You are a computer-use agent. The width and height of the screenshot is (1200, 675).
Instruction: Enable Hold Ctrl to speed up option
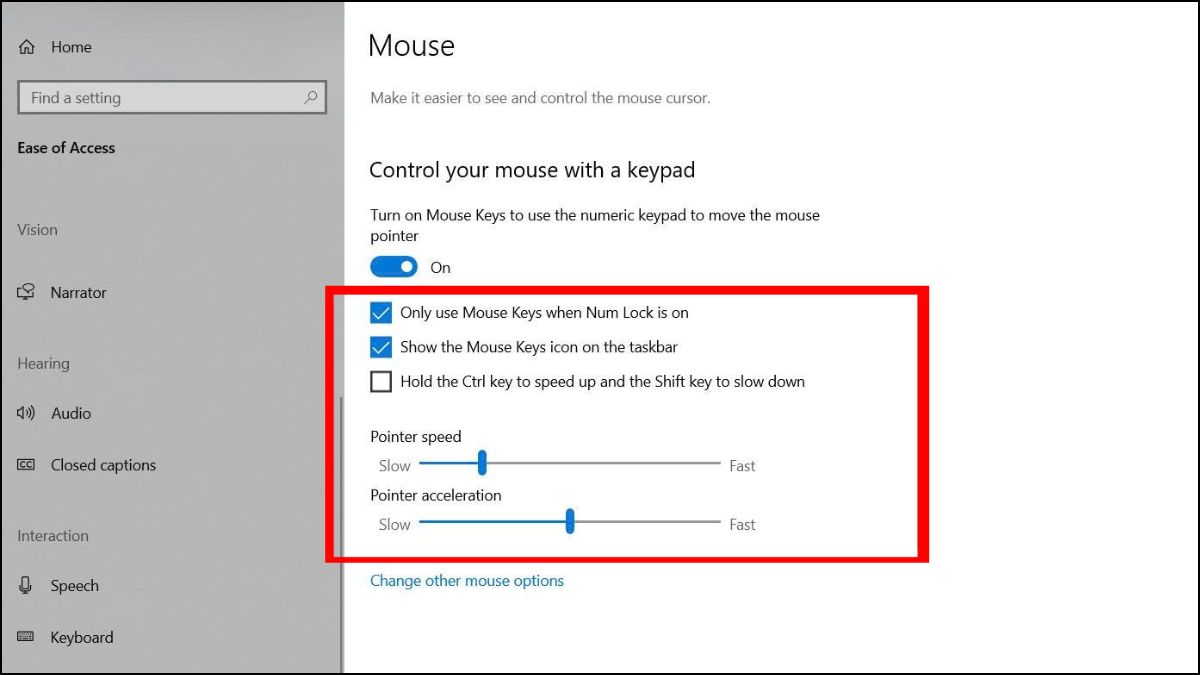click(x=381, y=381)
